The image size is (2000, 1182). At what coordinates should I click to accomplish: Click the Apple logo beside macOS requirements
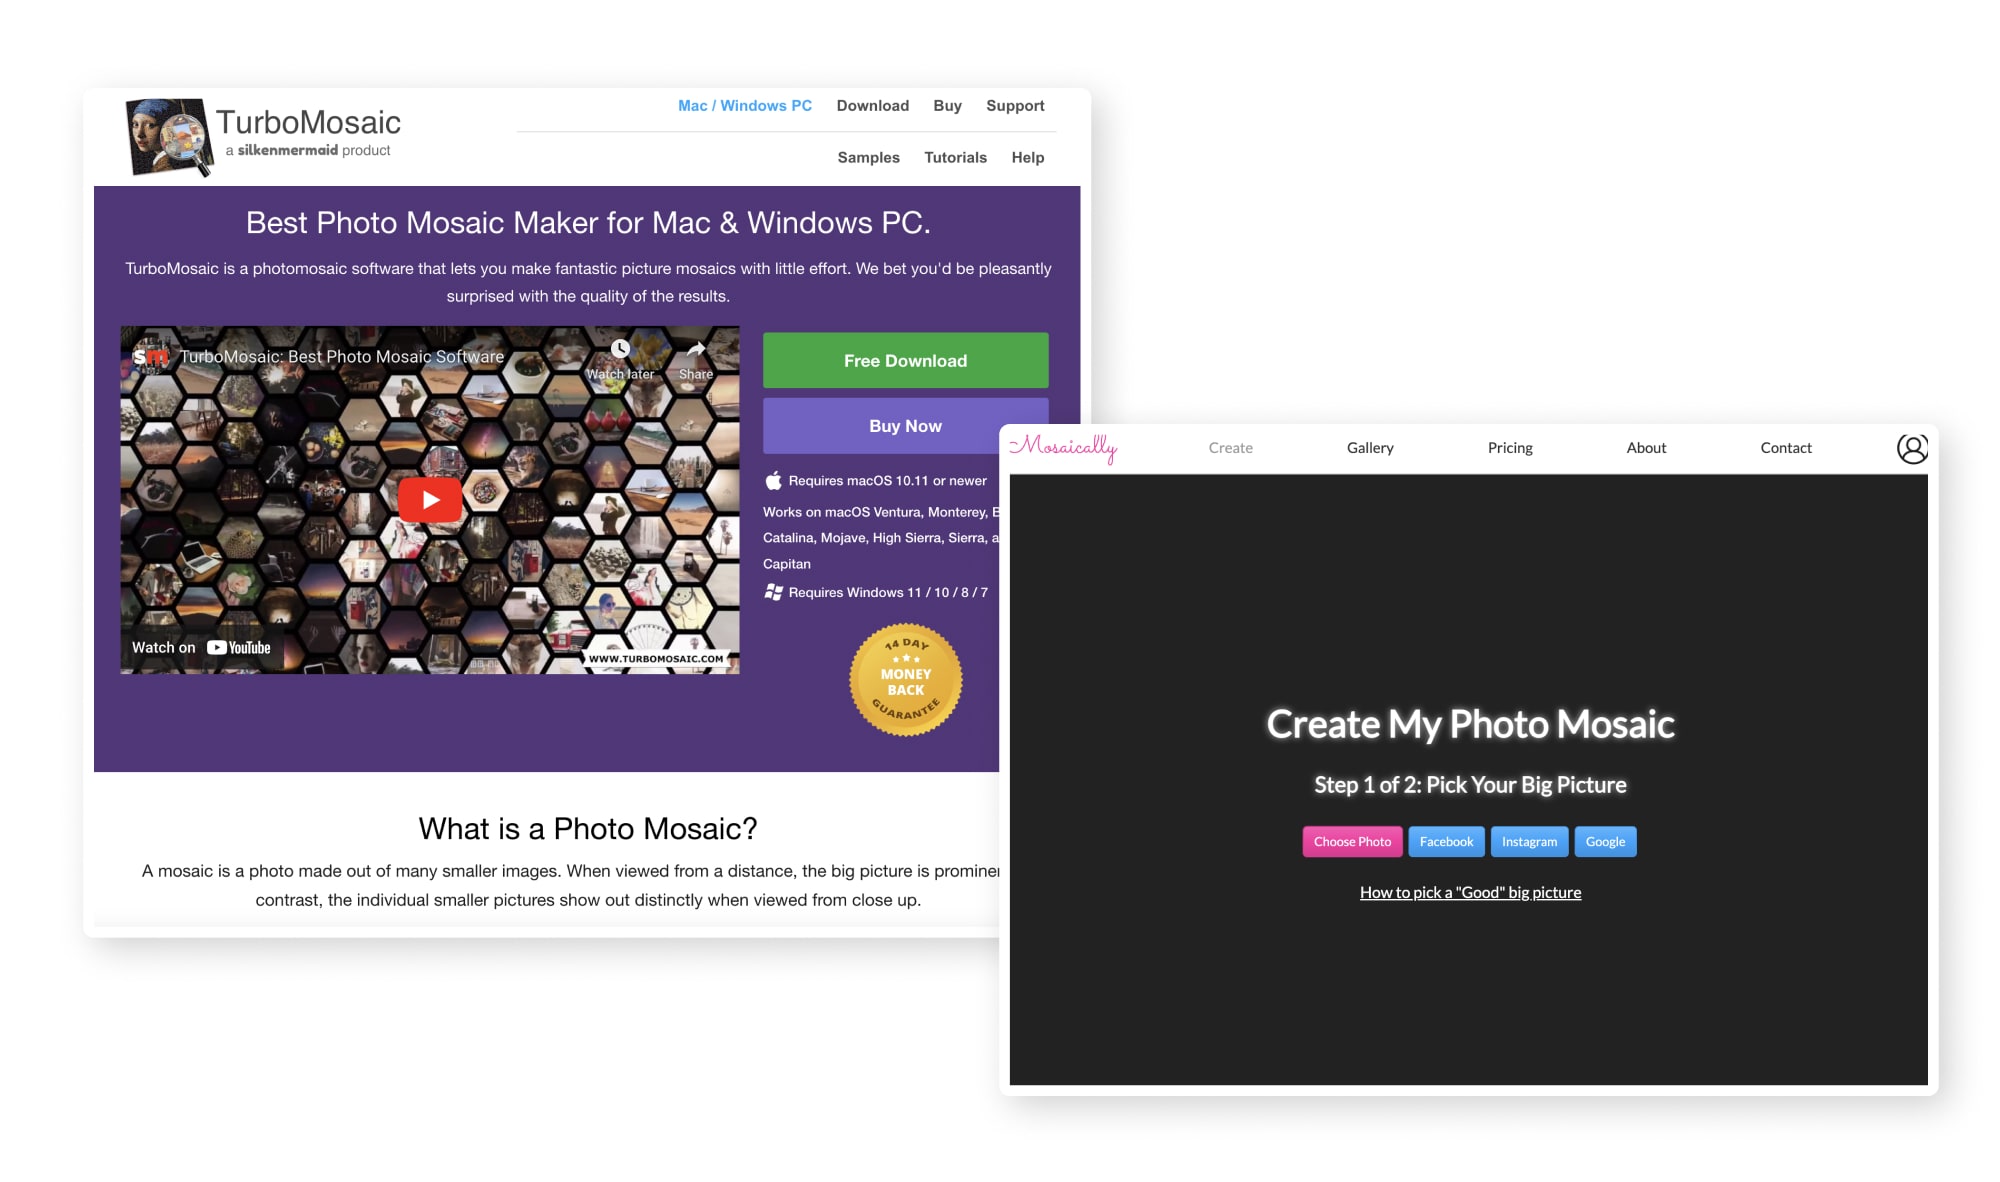point(772,480)
